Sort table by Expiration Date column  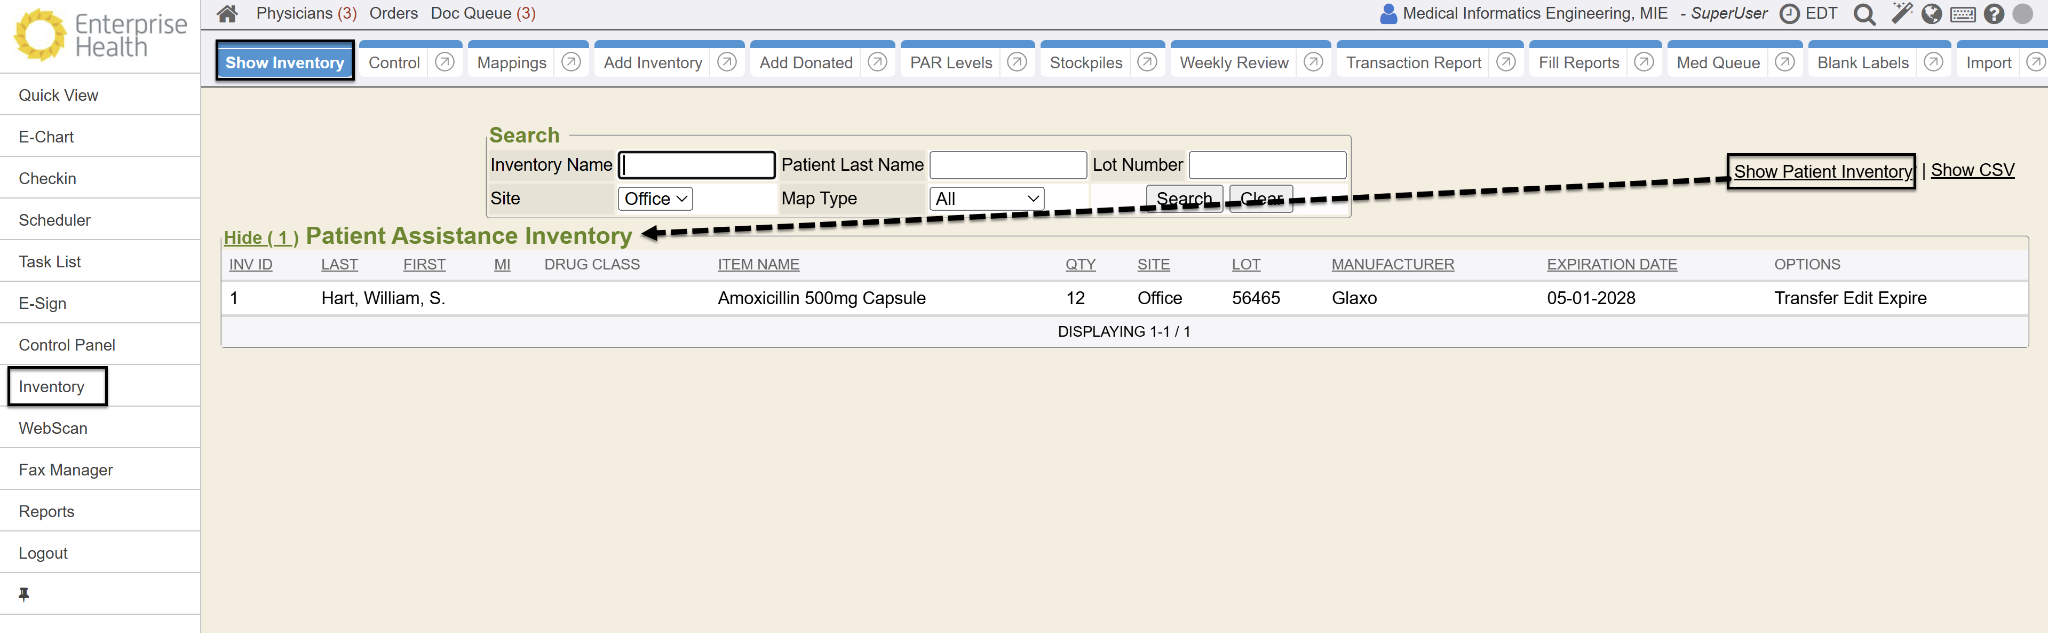coord(1611,265)
